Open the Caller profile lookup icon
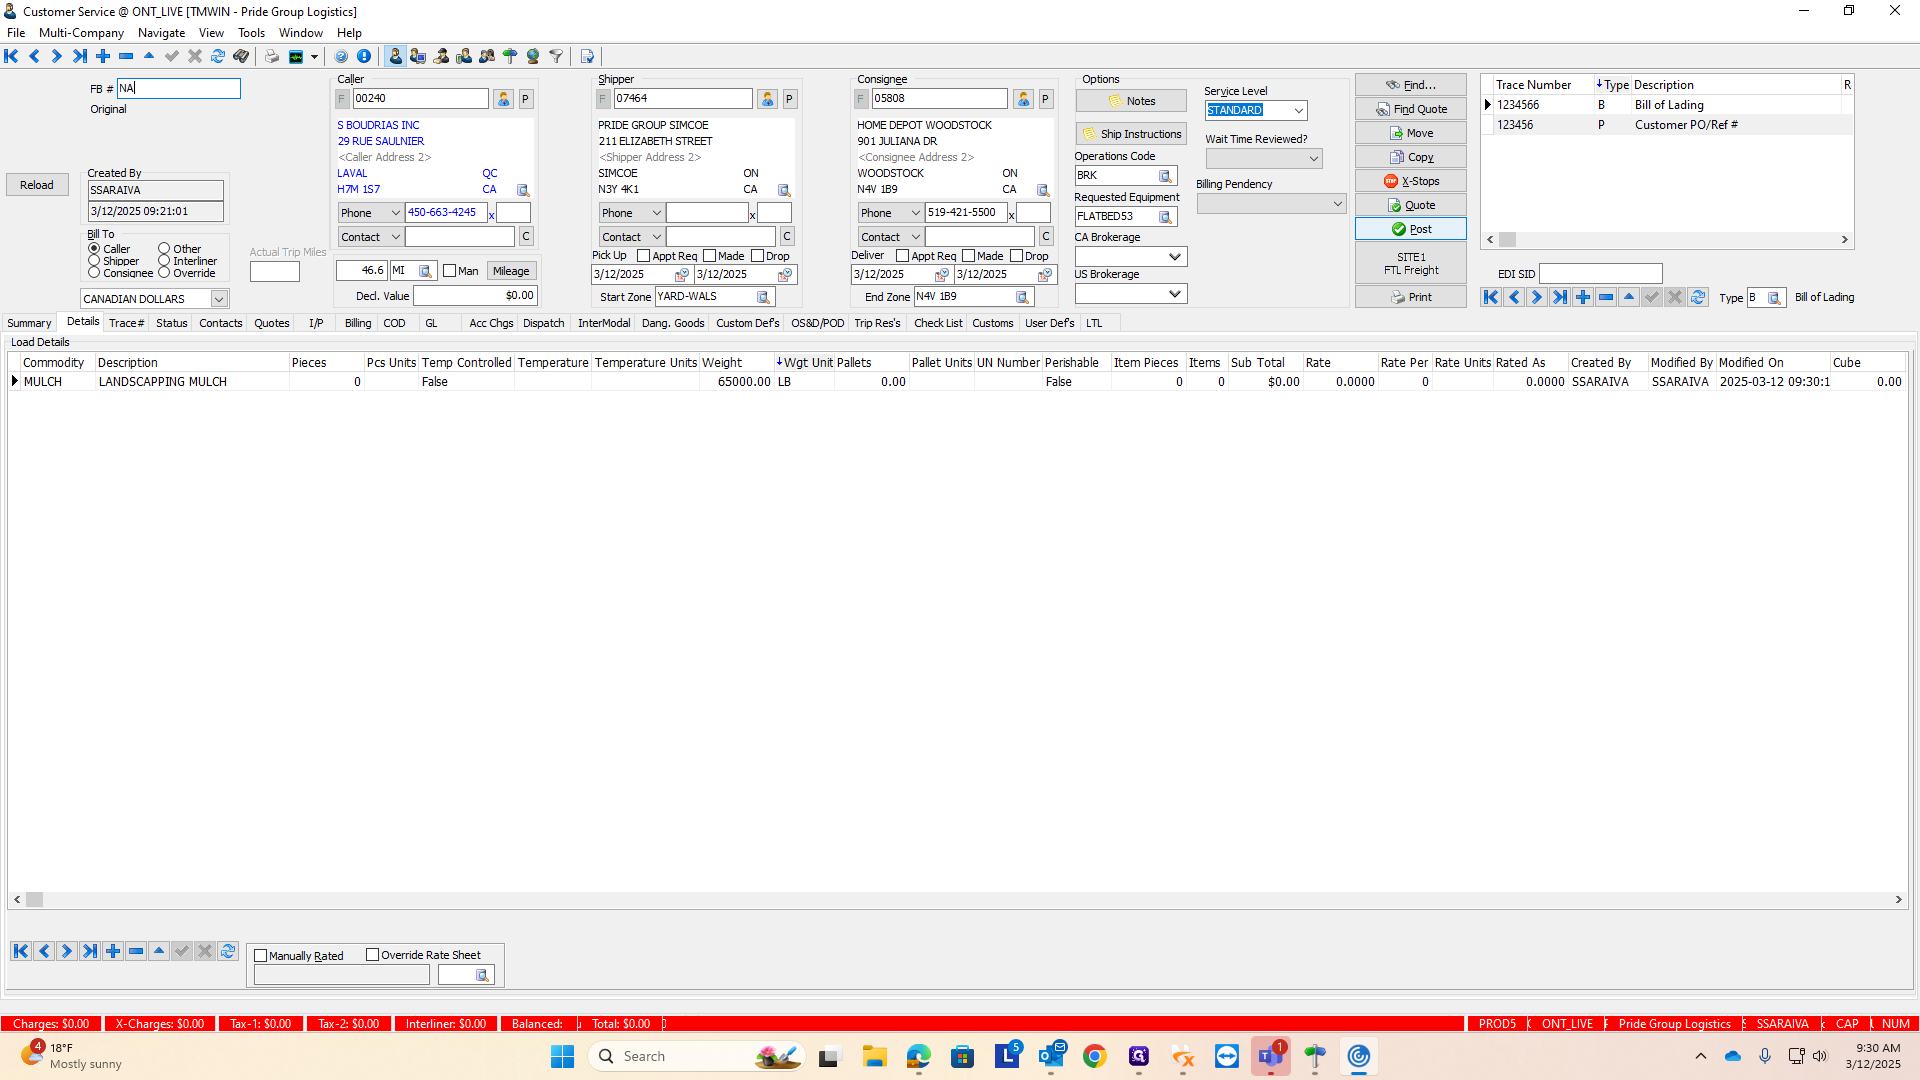This screenshot has height=1080, width=1920. [x=503, y=99]
